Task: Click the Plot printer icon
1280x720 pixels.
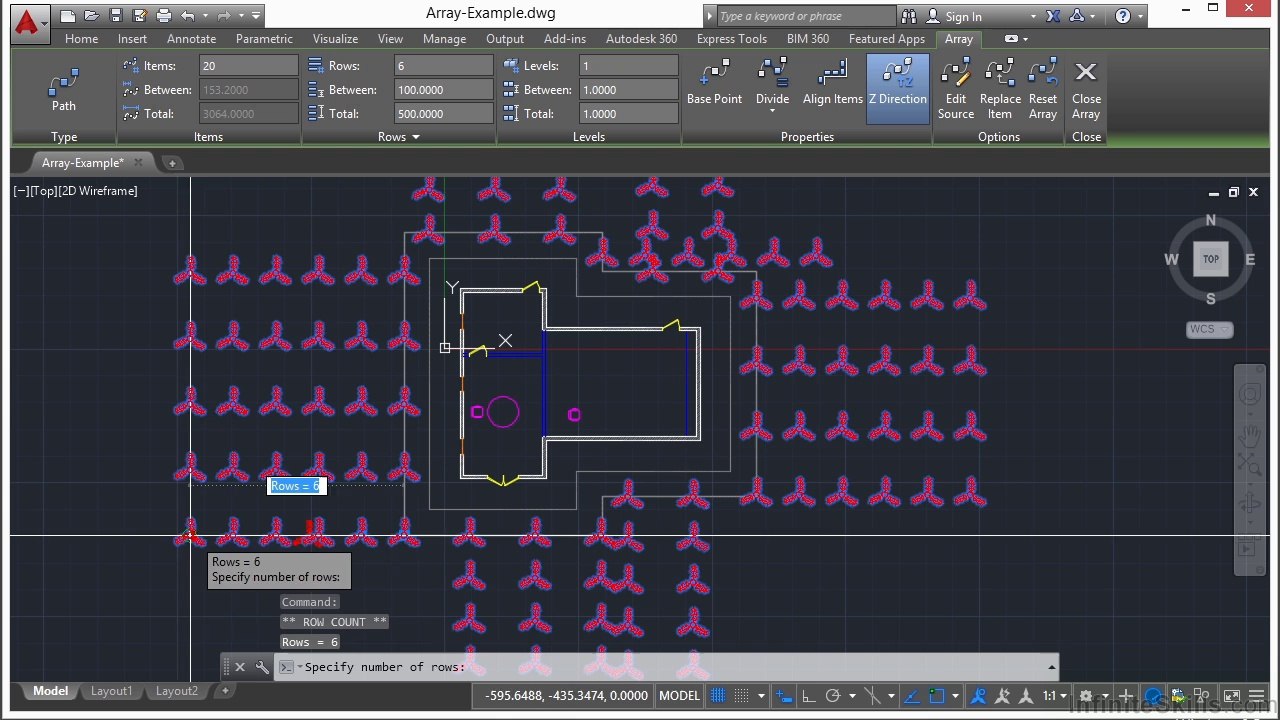Action: pos(164,16)
